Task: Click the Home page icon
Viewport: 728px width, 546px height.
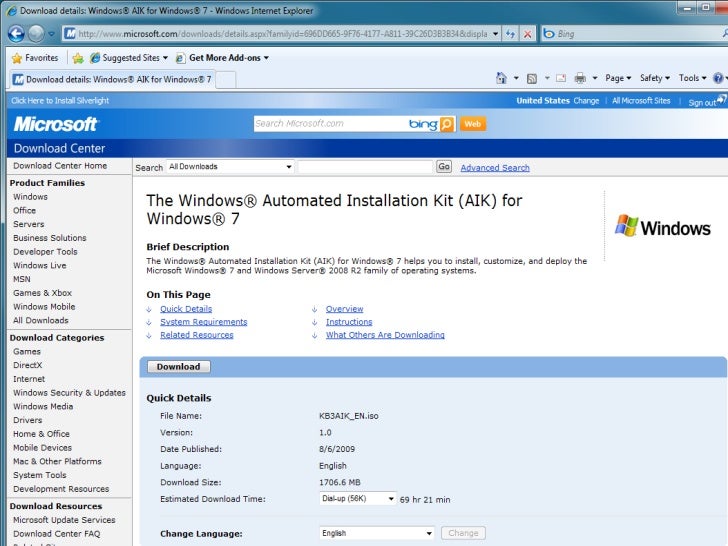Action: pyautogui.click(x=501, y=78)
